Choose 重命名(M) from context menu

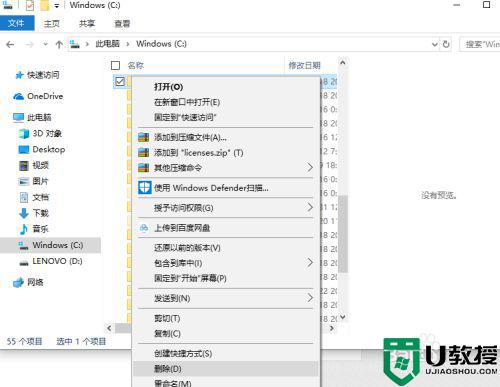[x=225, y=383]
